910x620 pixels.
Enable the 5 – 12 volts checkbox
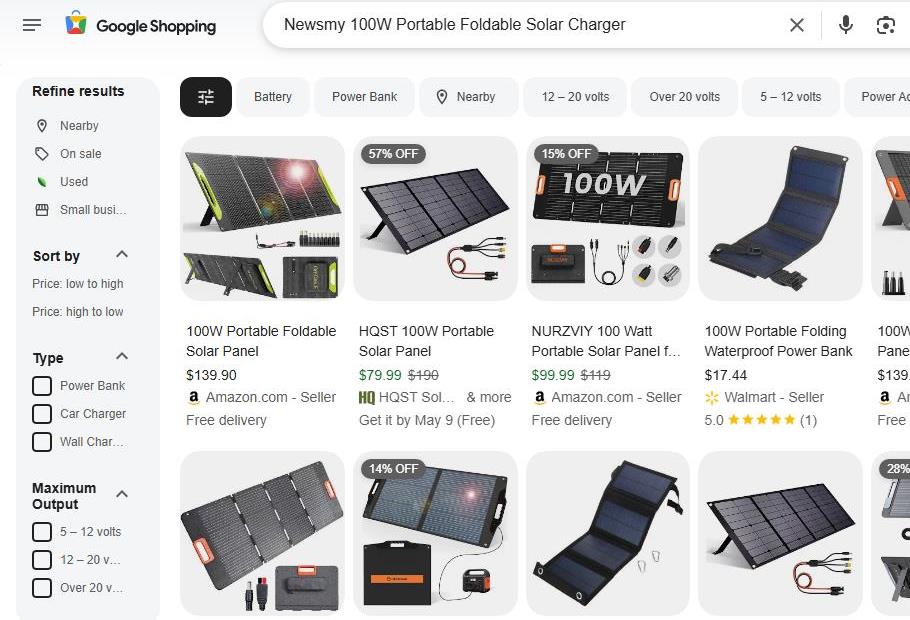[x=42, y=532]
